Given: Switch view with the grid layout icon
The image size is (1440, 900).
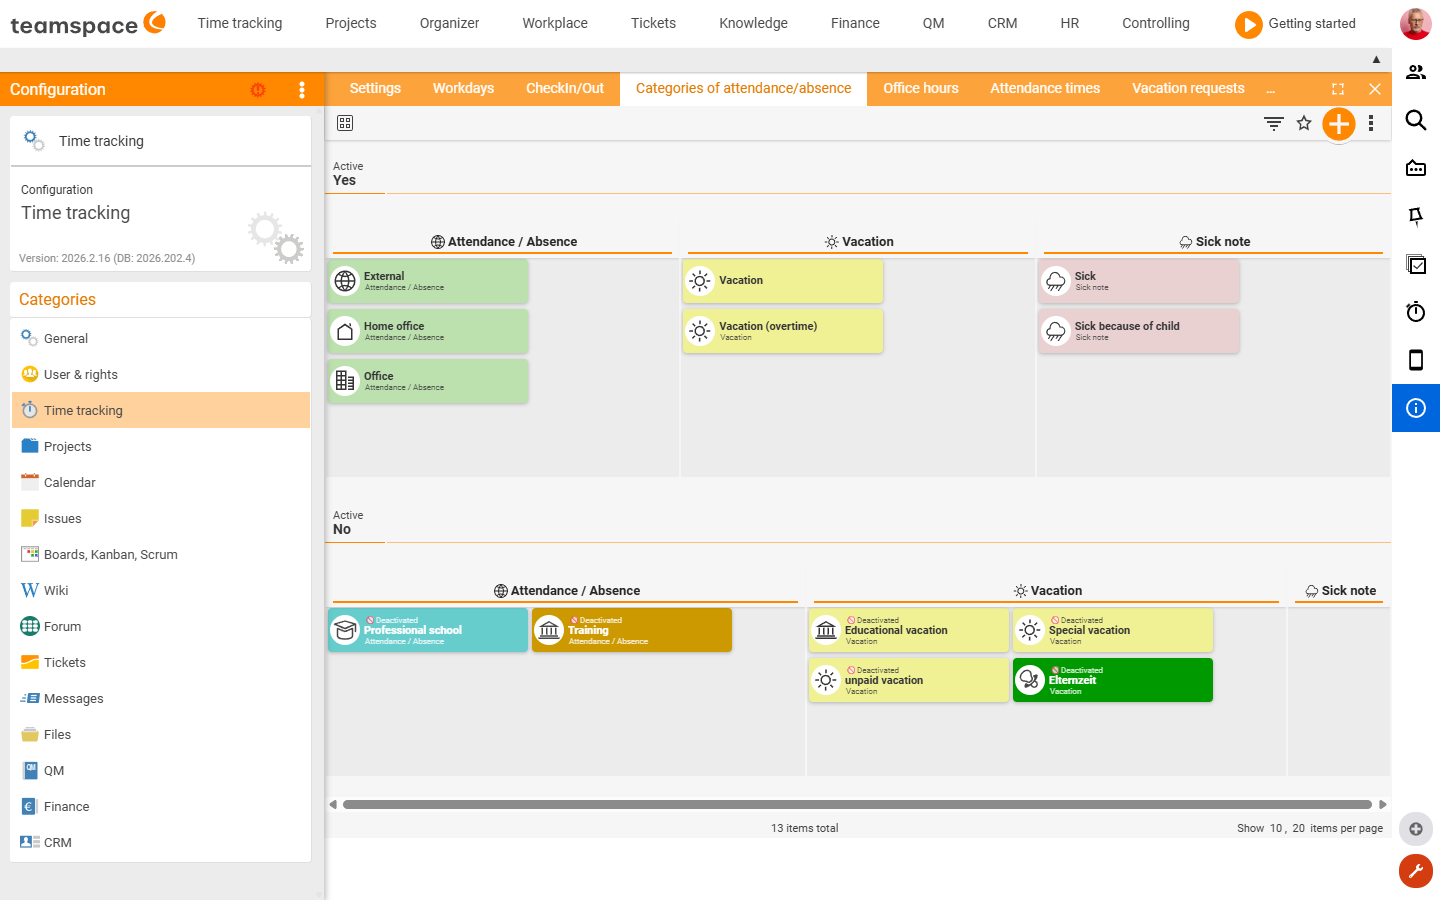Looking at the screenshot, I should [345, 123].
